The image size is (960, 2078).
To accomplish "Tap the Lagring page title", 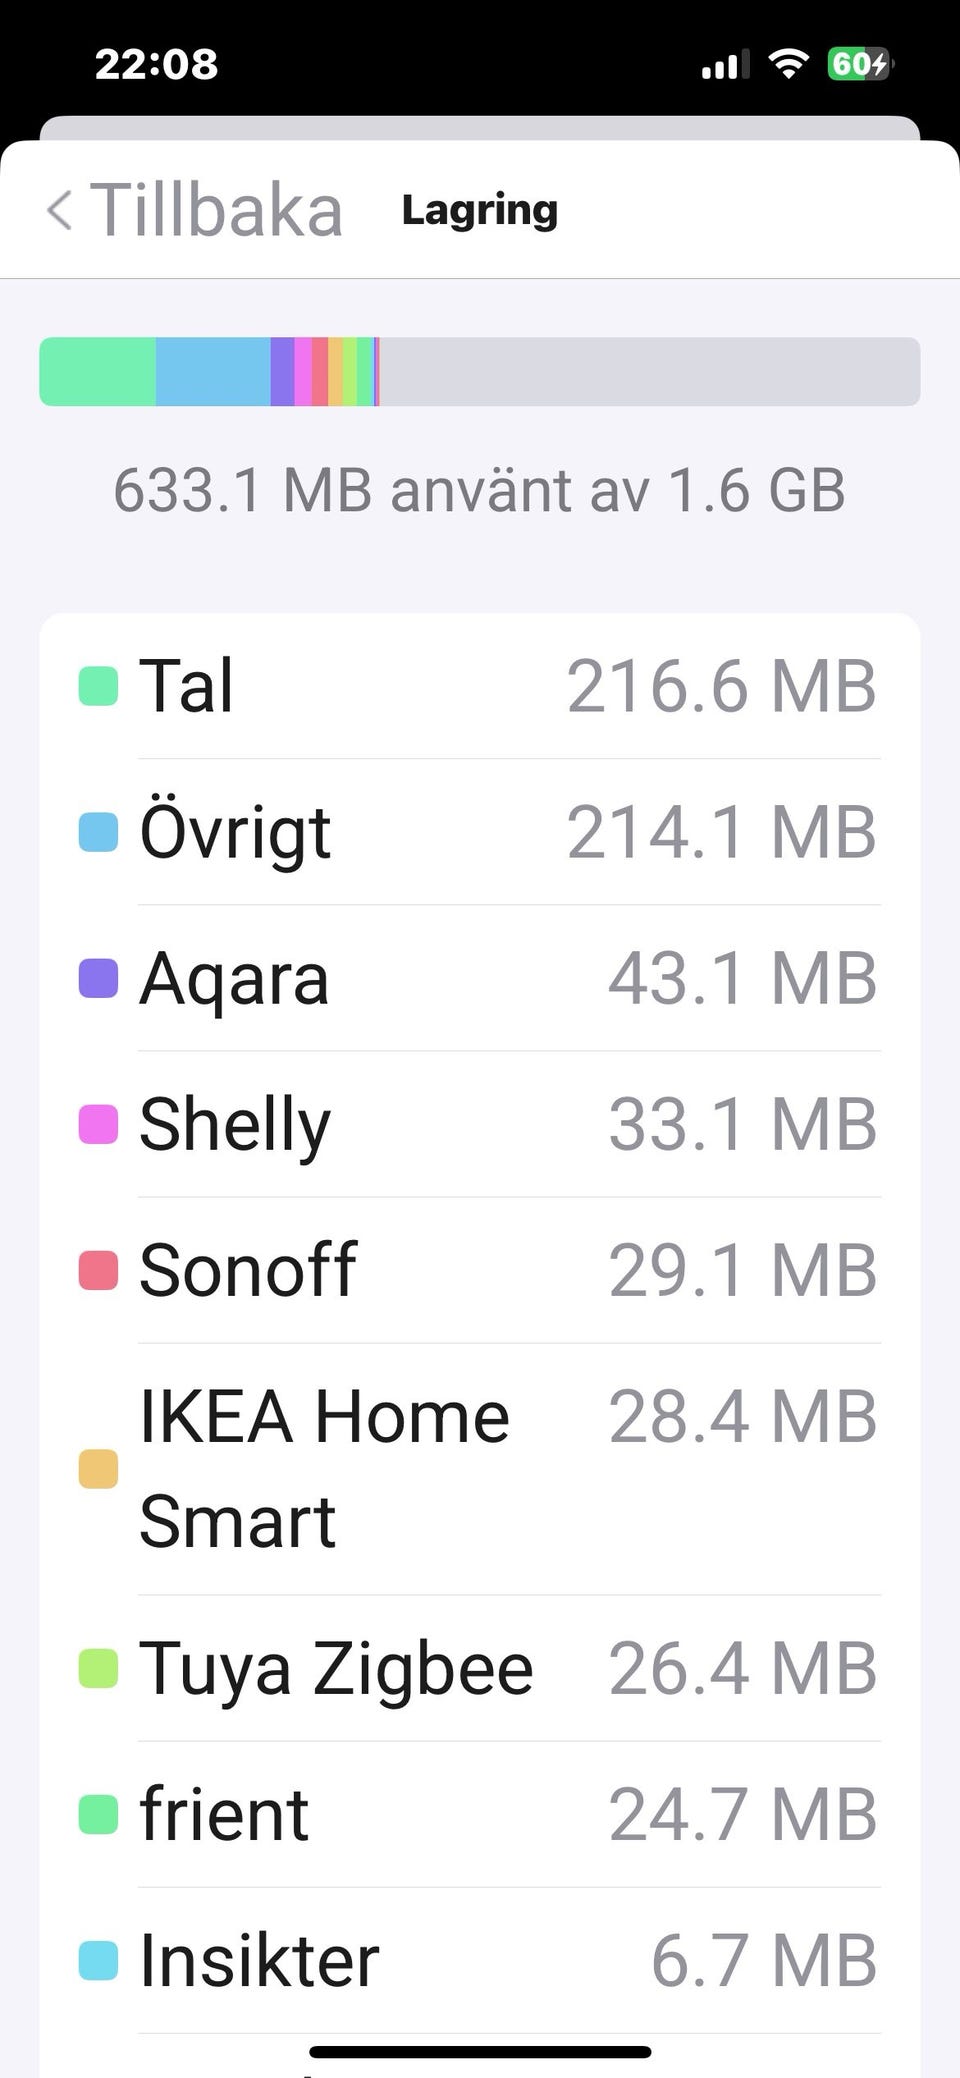I will (480, 210).
